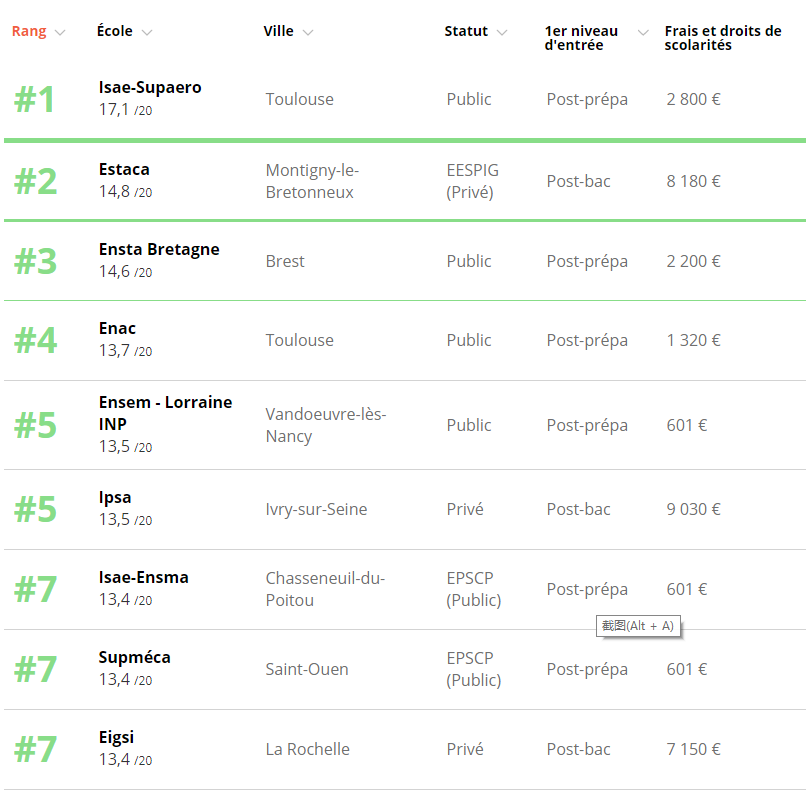This screenshot has width=806, height=792.
Task: Open the Estaca school link
Action: [x=124, y=169]
